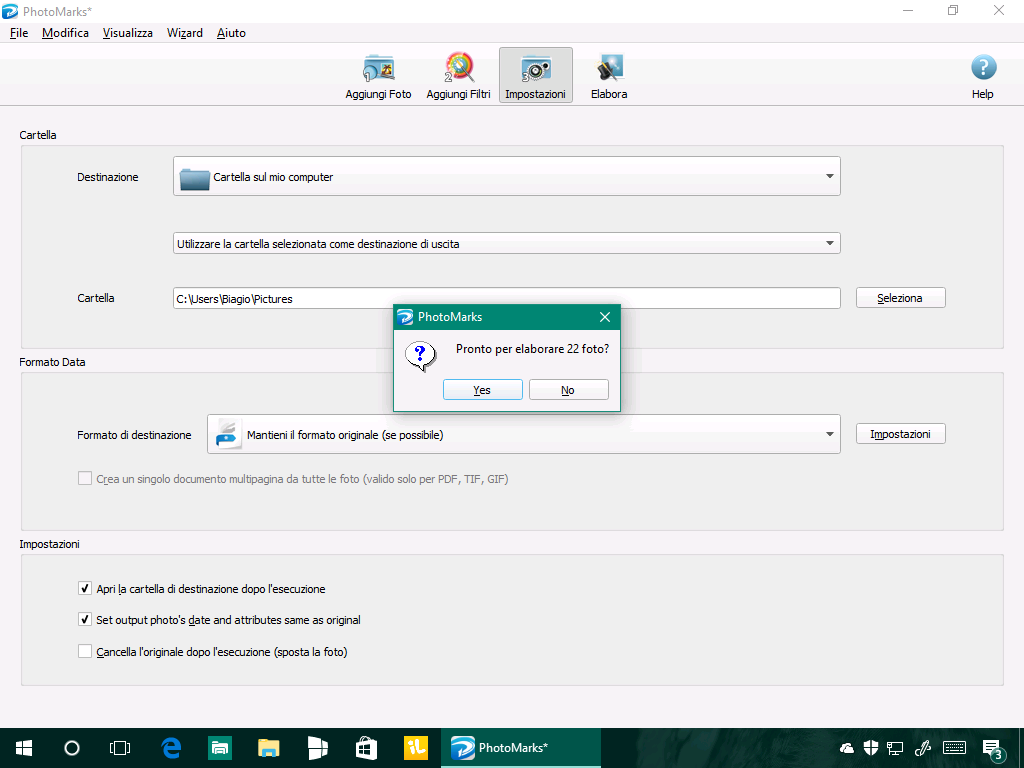Screen dimensions: 1024x768
Task: Open Windows Defender shield tray icon
Action: pyautogui.click(x=871, y=748)
